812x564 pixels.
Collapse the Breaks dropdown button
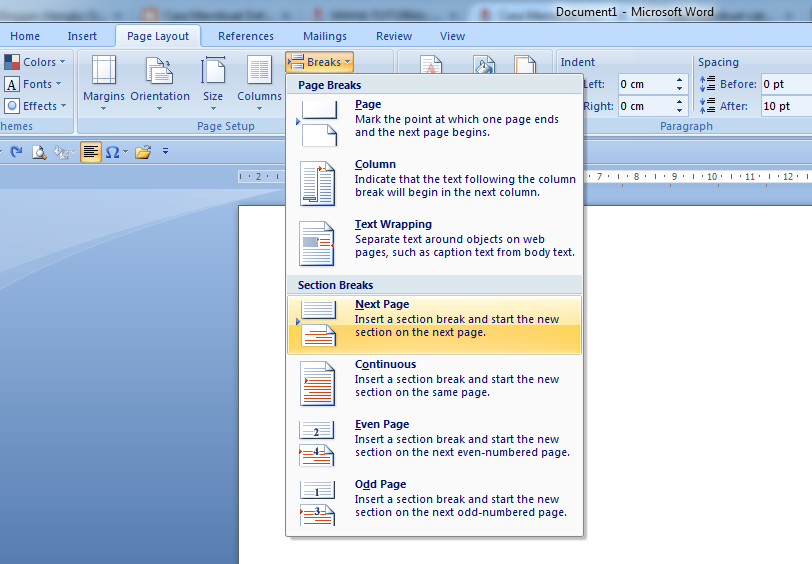pos(319,62)
